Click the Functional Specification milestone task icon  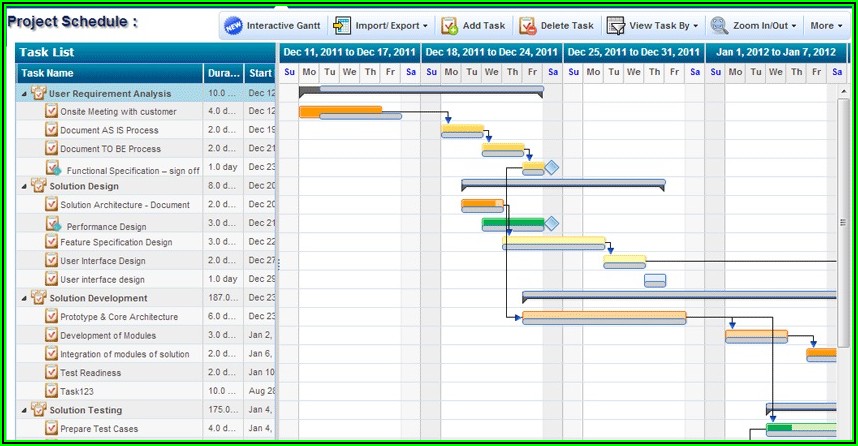[53, 167]
